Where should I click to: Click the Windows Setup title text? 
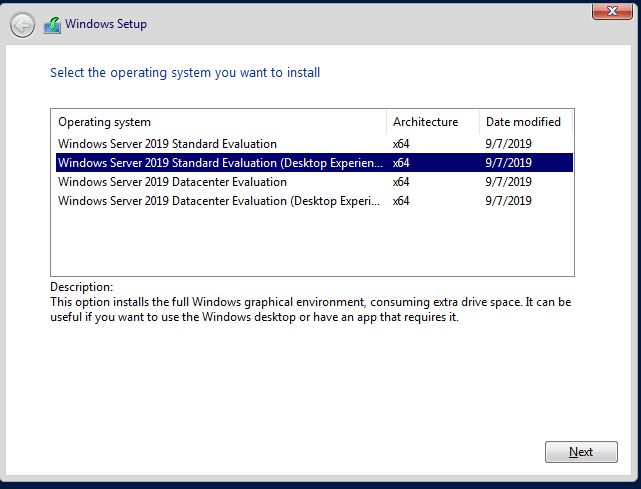pyautogui.click(x=106, y=24)
